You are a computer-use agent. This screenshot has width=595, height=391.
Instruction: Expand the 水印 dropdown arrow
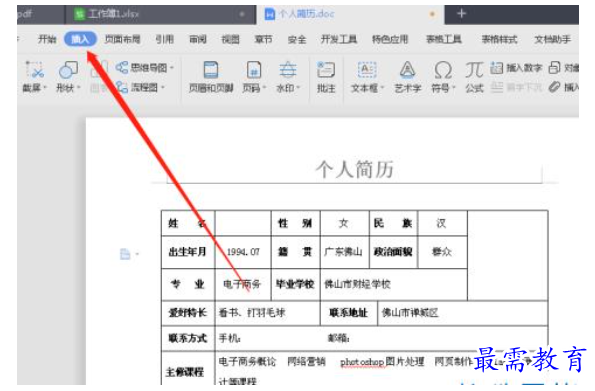click(x=298, y=88)
